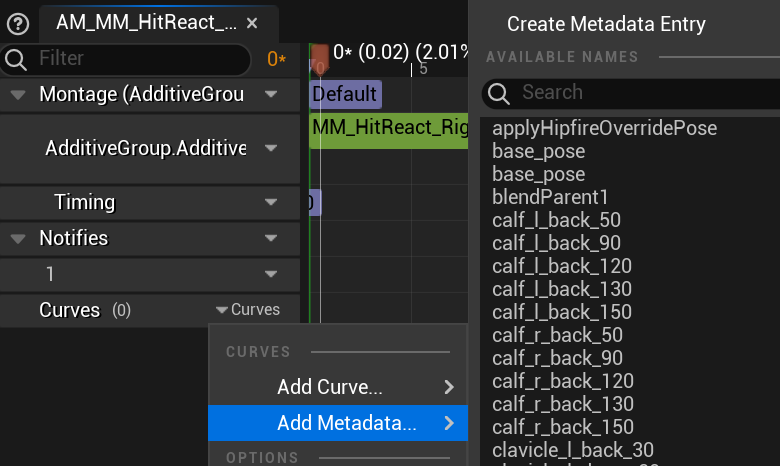The width and height of the screenshot is (780, 466).
Task: Choose Add Curve from context menu
Action: (330, 387)
